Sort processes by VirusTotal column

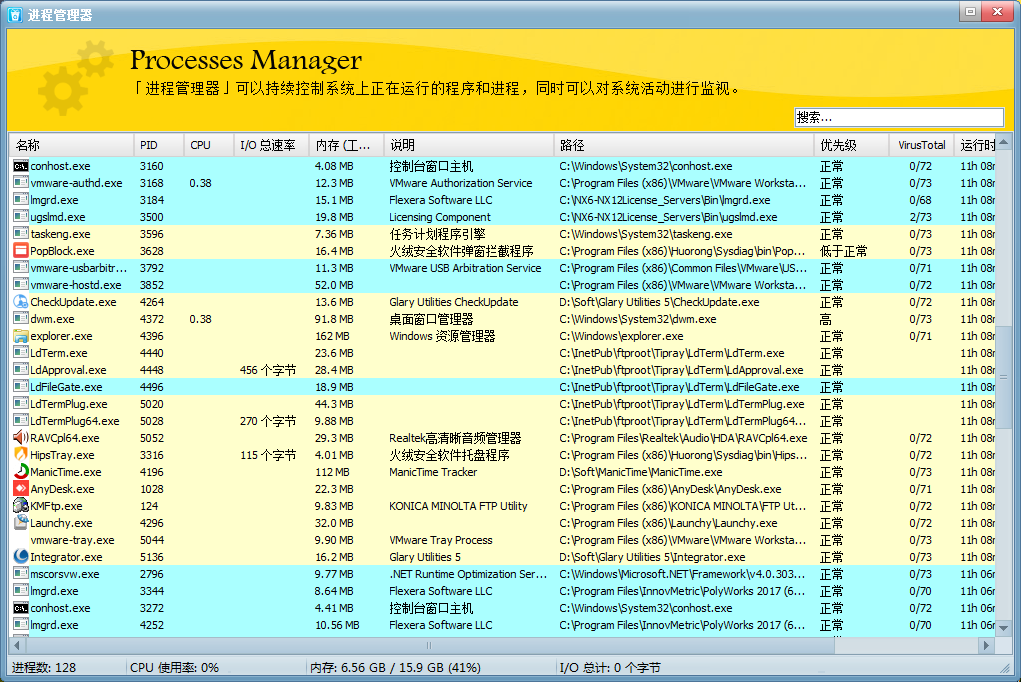[x=921, y=145]
